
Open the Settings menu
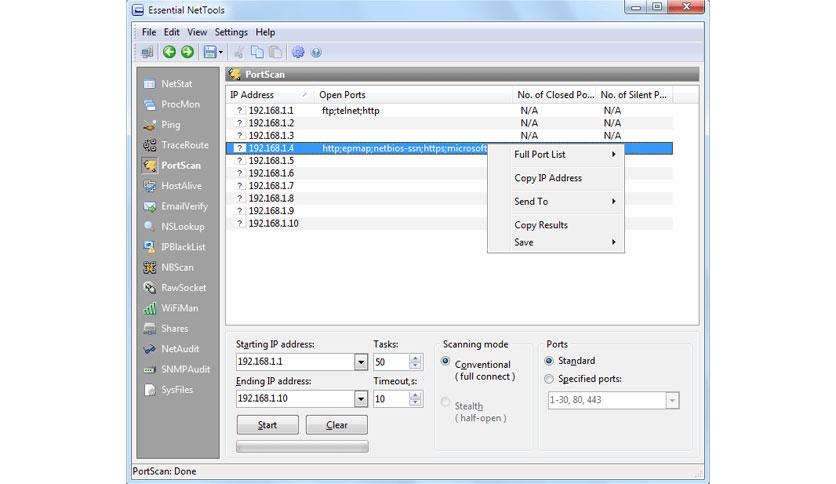pyautogui.click(x=231, y=33)
